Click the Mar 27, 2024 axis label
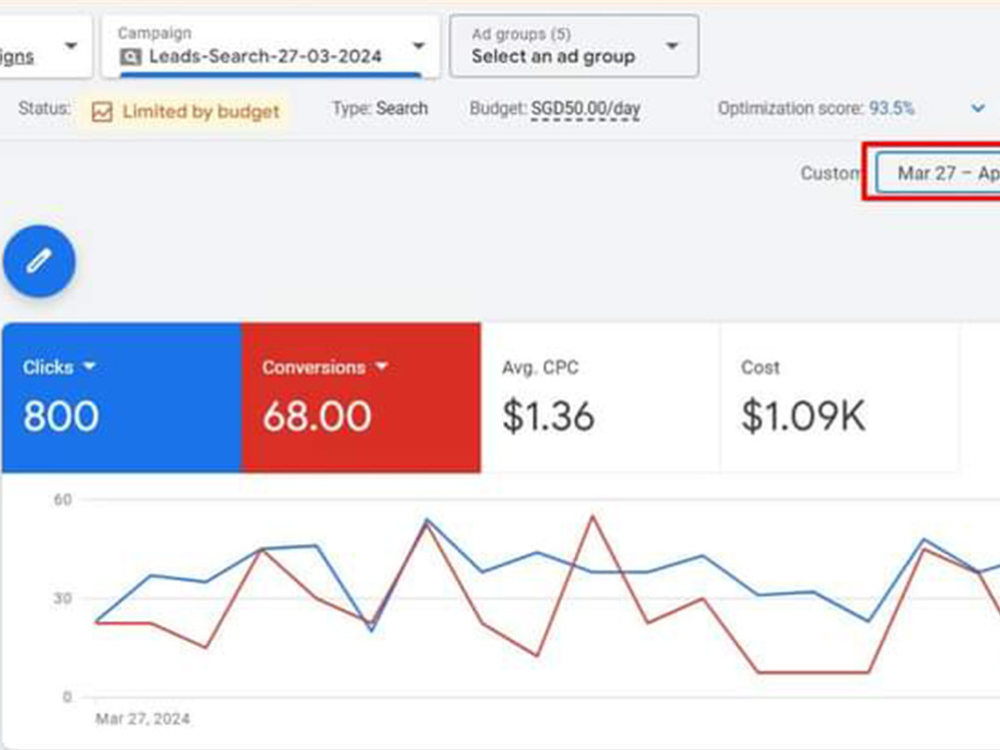The height and width of the screenshot is (750, 1000). click(143, 719)
